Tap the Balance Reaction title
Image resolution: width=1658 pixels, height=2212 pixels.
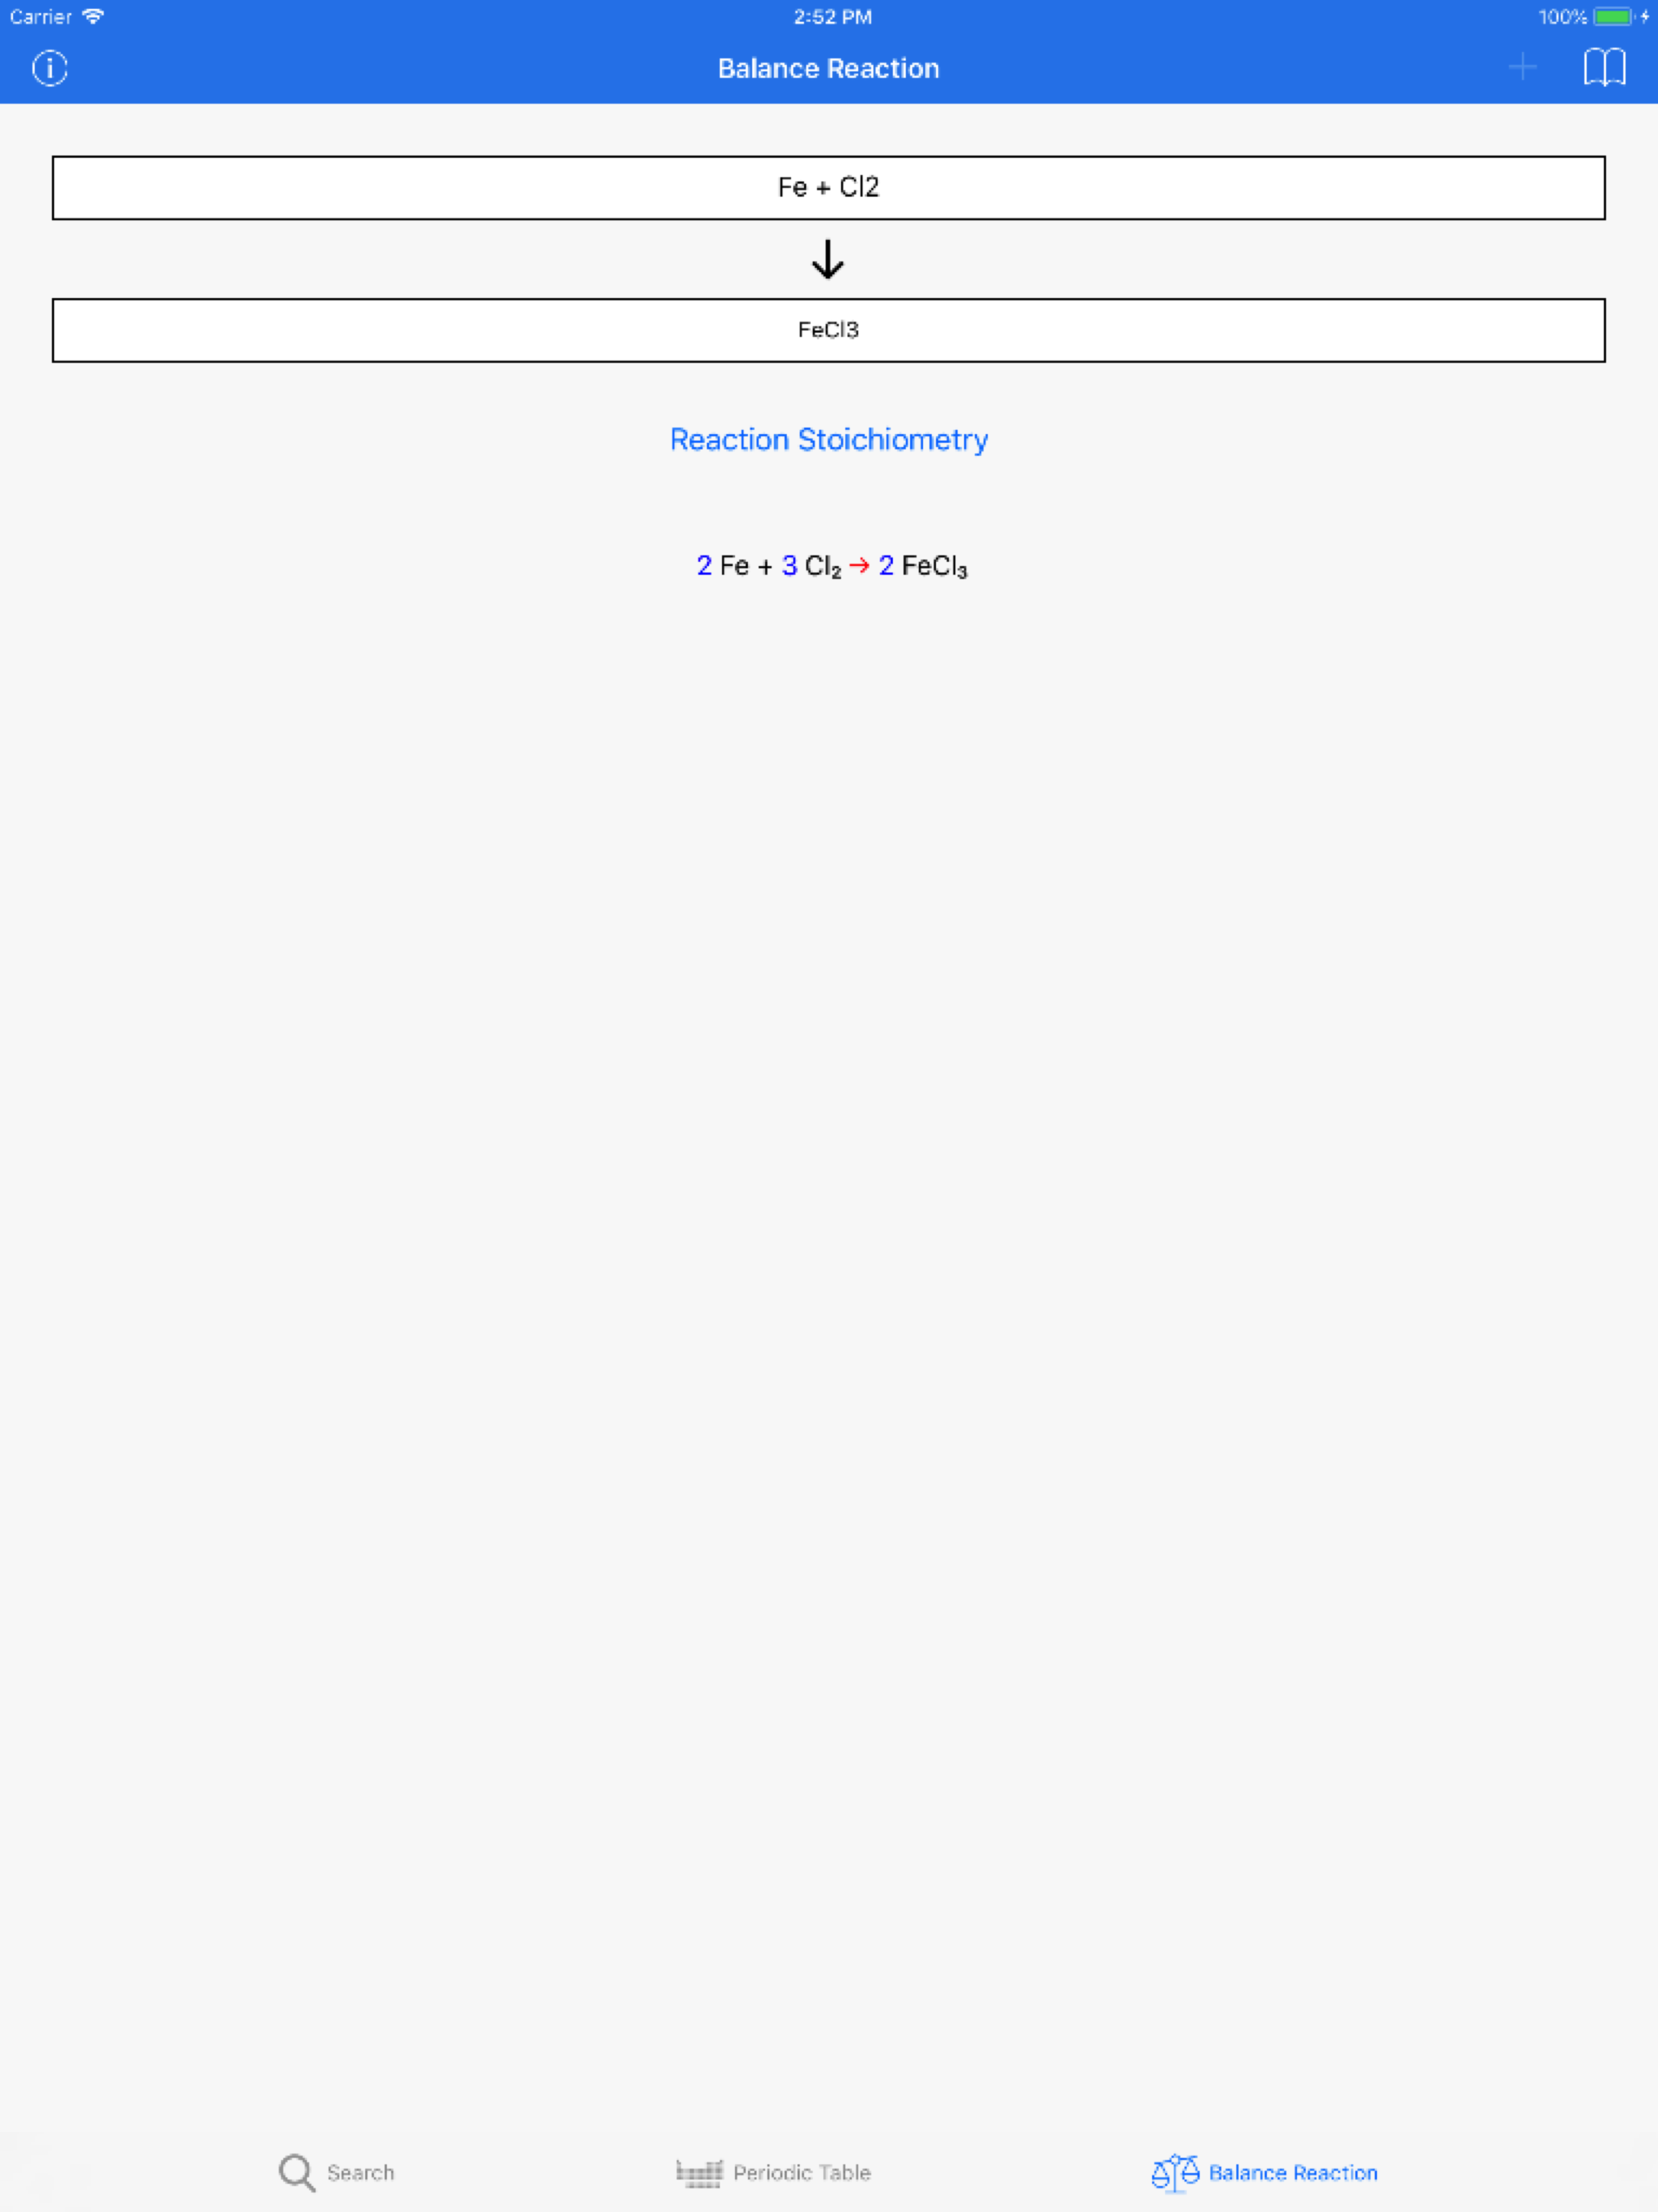829,68
